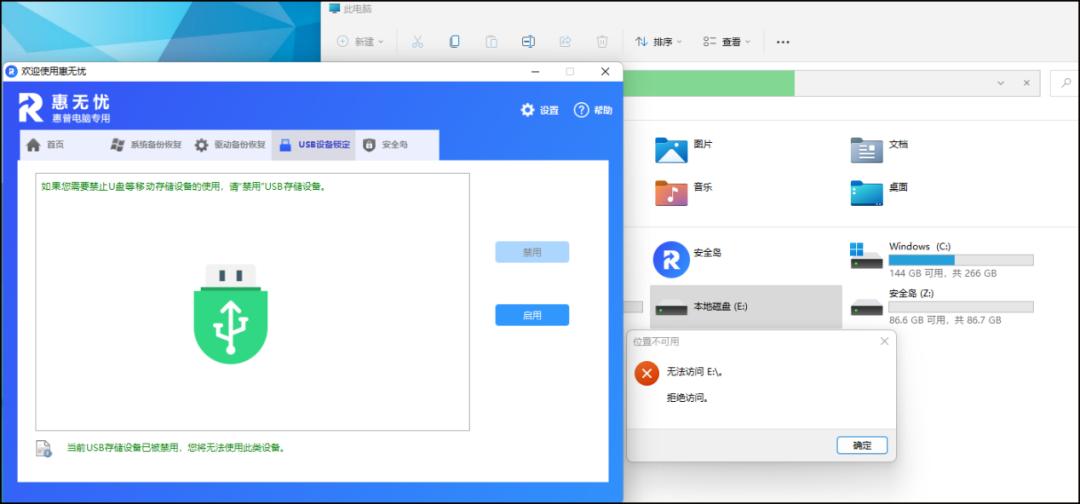Screen dimensions: 1080x504
Task: Switch to the 系统备份恢复 tab
Action: 146,145
